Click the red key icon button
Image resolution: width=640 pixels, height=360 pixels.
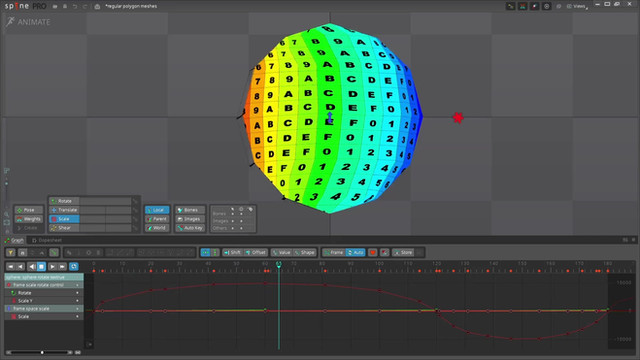pyautogui.click(x=373, y=253)
